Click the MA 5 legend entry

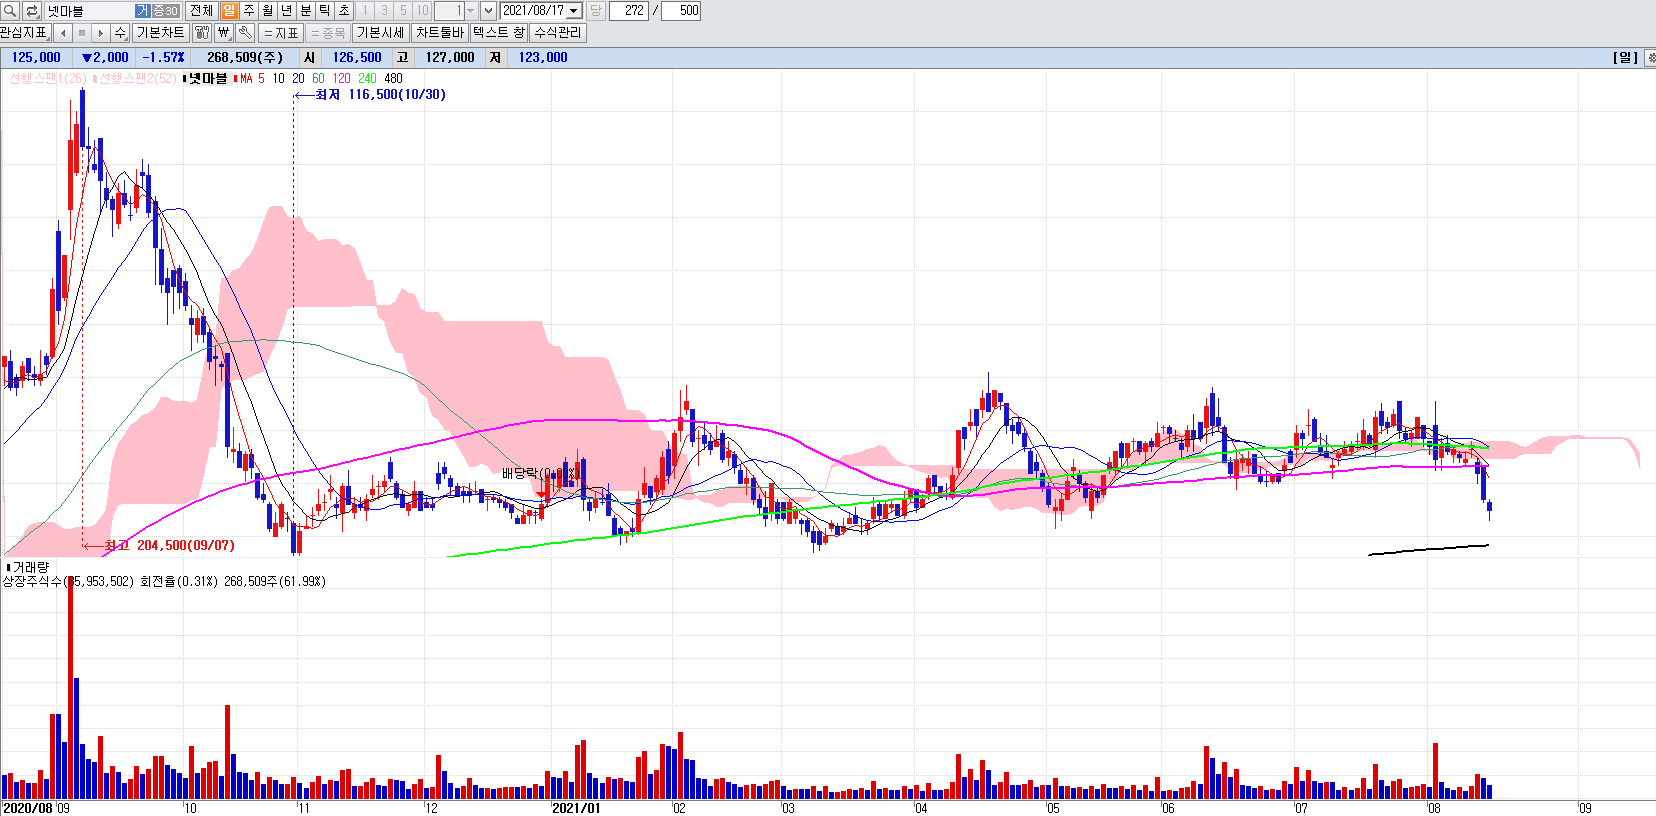tap(253, 78)
